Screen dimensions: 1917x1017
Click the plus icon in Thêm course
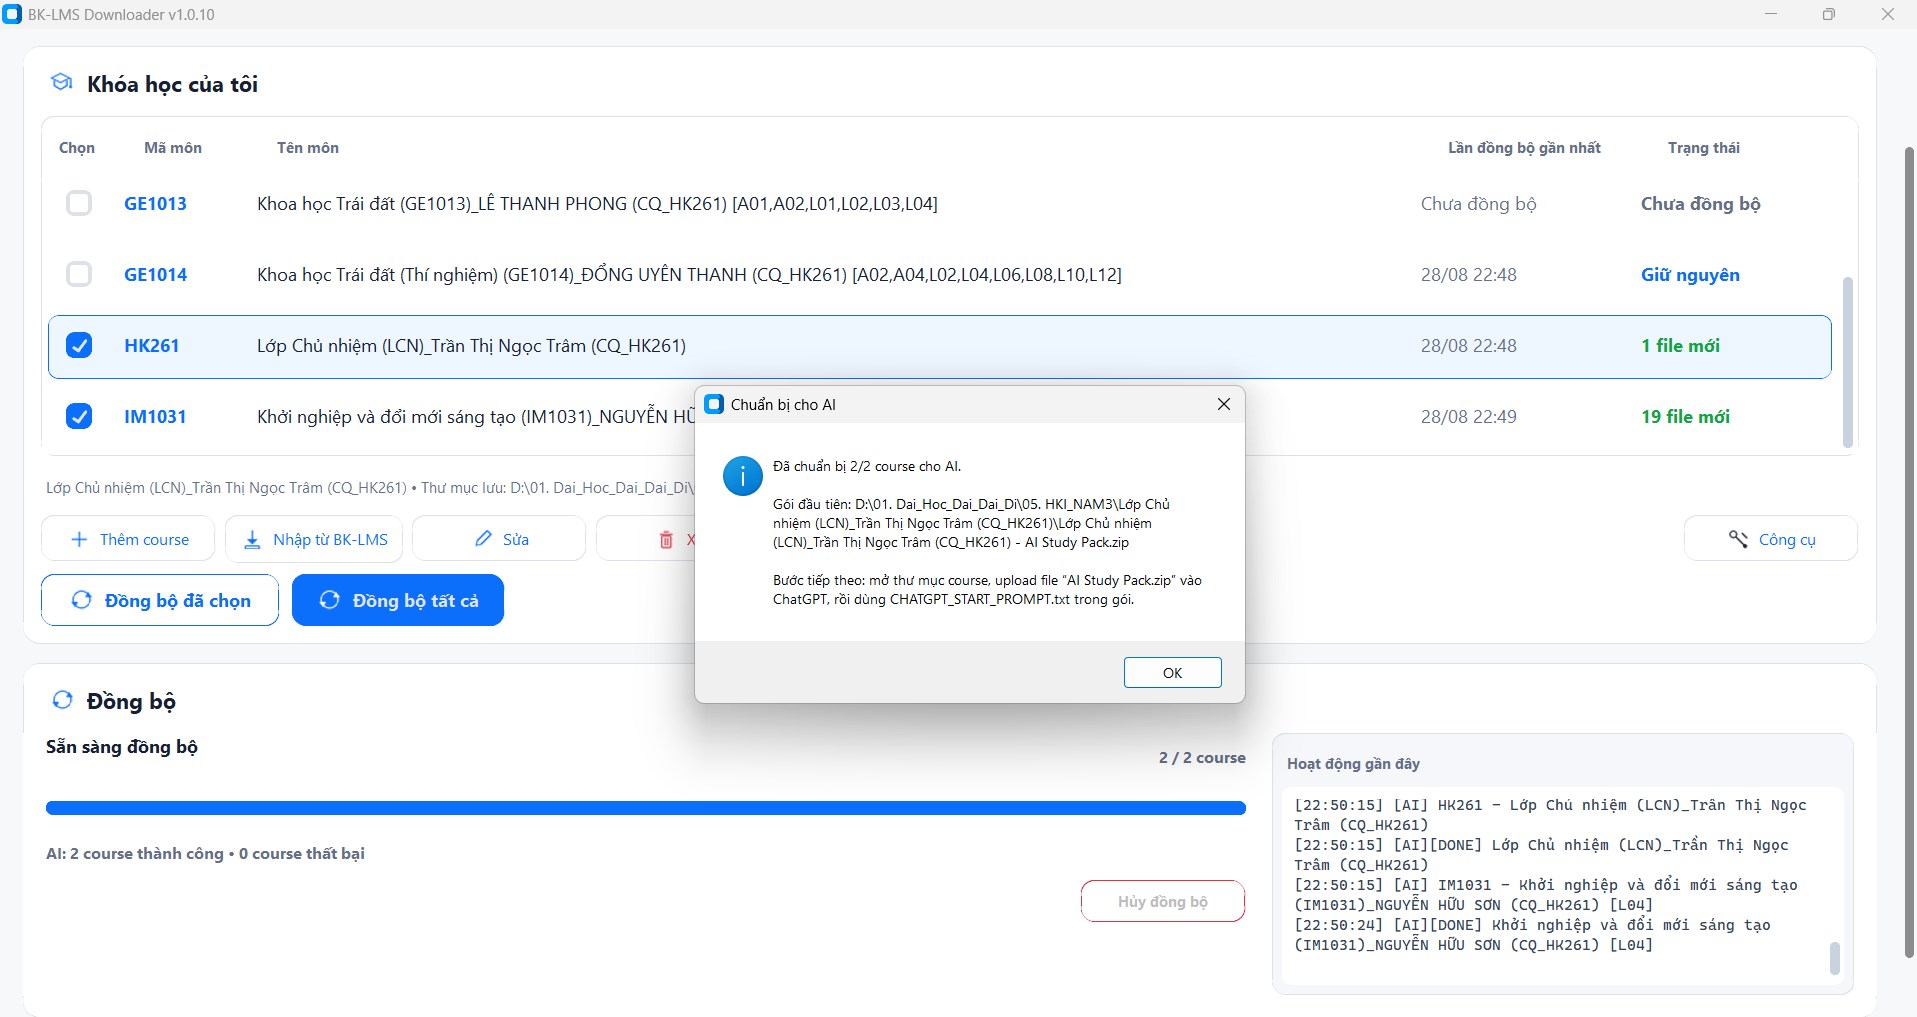click(79, 539)
